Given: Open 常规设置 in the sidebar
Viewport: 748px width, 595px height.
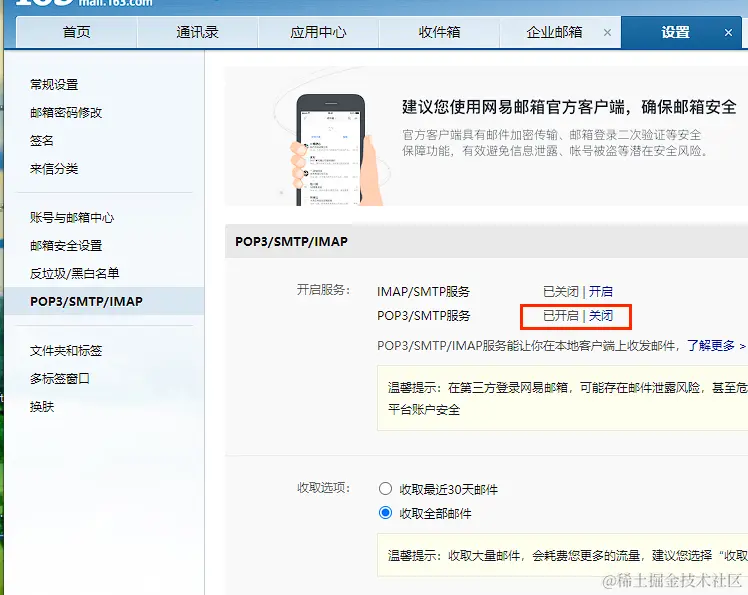Looking at the screenshot, I should click(54, 84).
